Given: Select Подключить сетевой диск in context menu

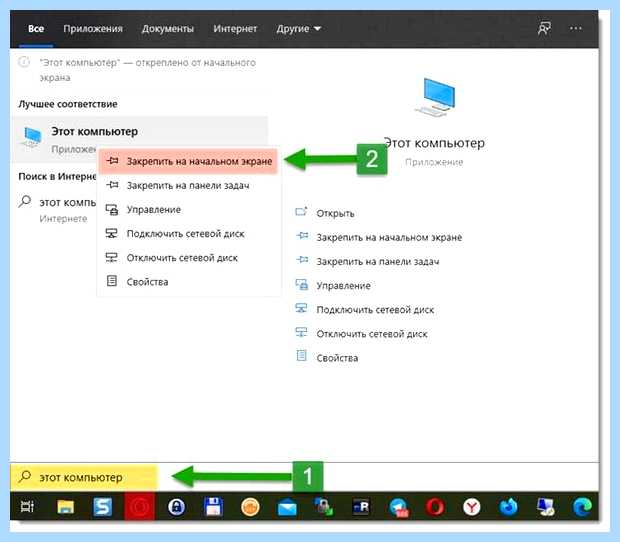Looking at the screenshot, I should tap(188, 234).
